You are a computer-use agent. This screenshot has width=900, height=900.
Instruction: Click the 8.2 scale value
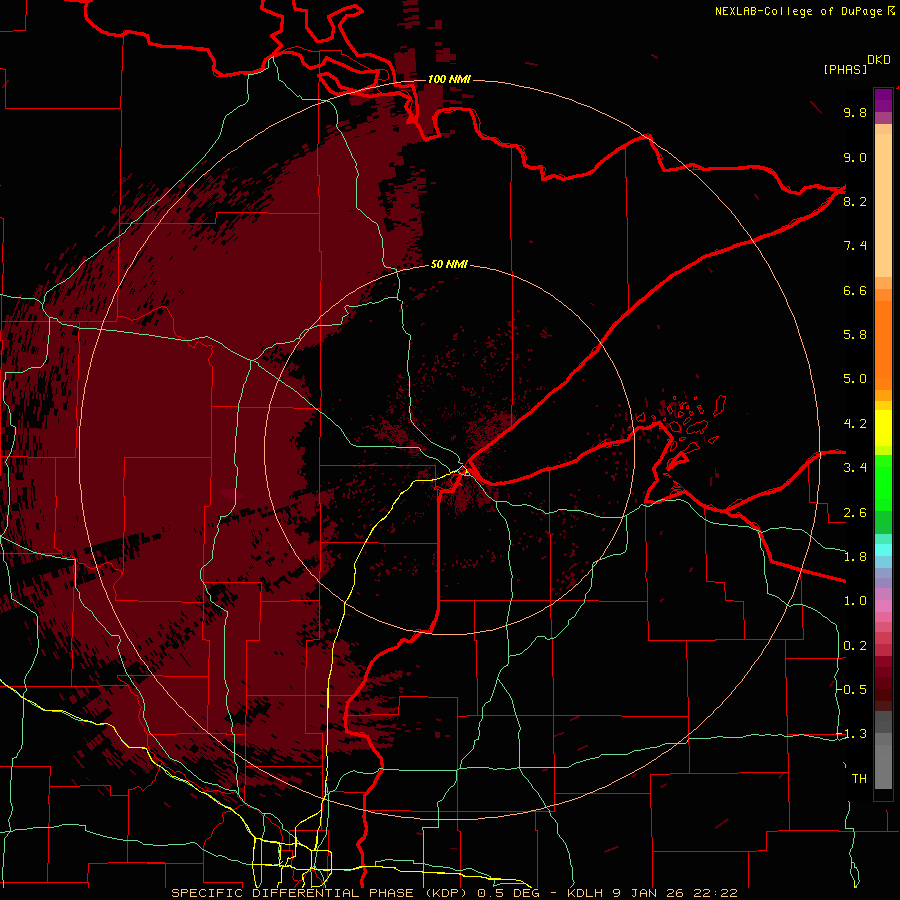855,201
